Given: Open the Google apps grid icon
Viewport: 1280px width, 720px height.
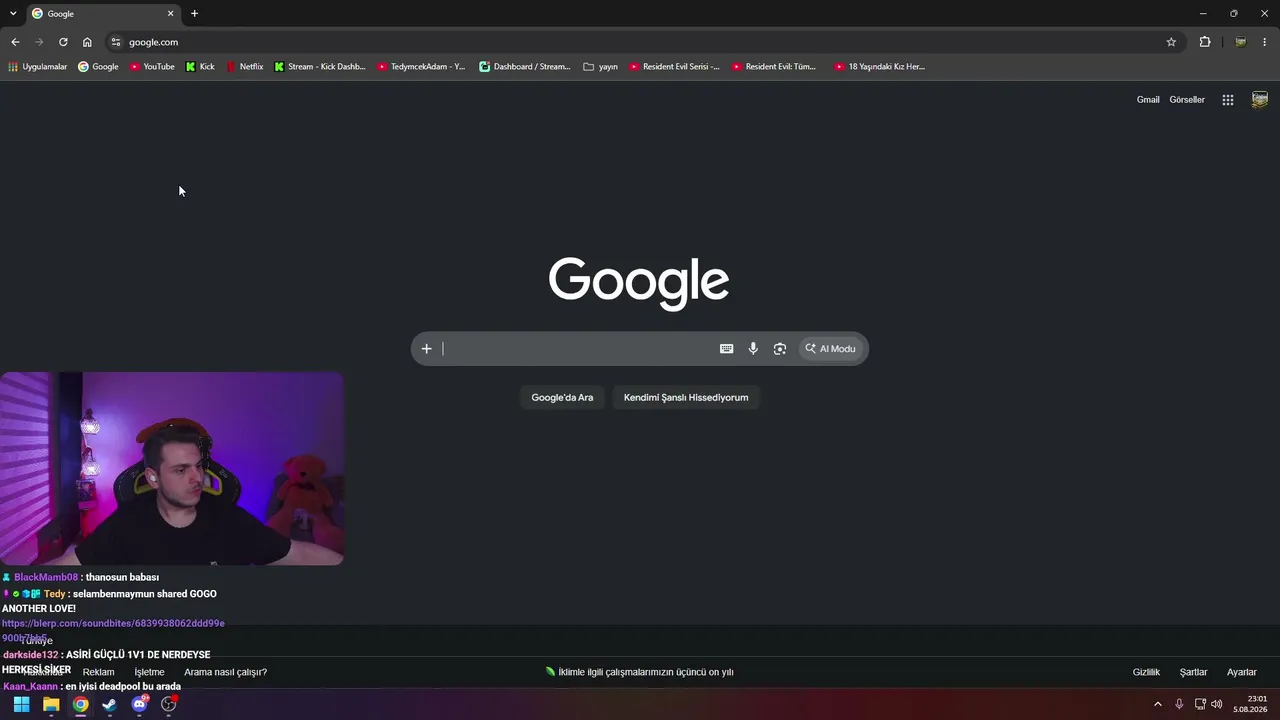Looking at the screenshot, I should click(x=1228, y=100).
